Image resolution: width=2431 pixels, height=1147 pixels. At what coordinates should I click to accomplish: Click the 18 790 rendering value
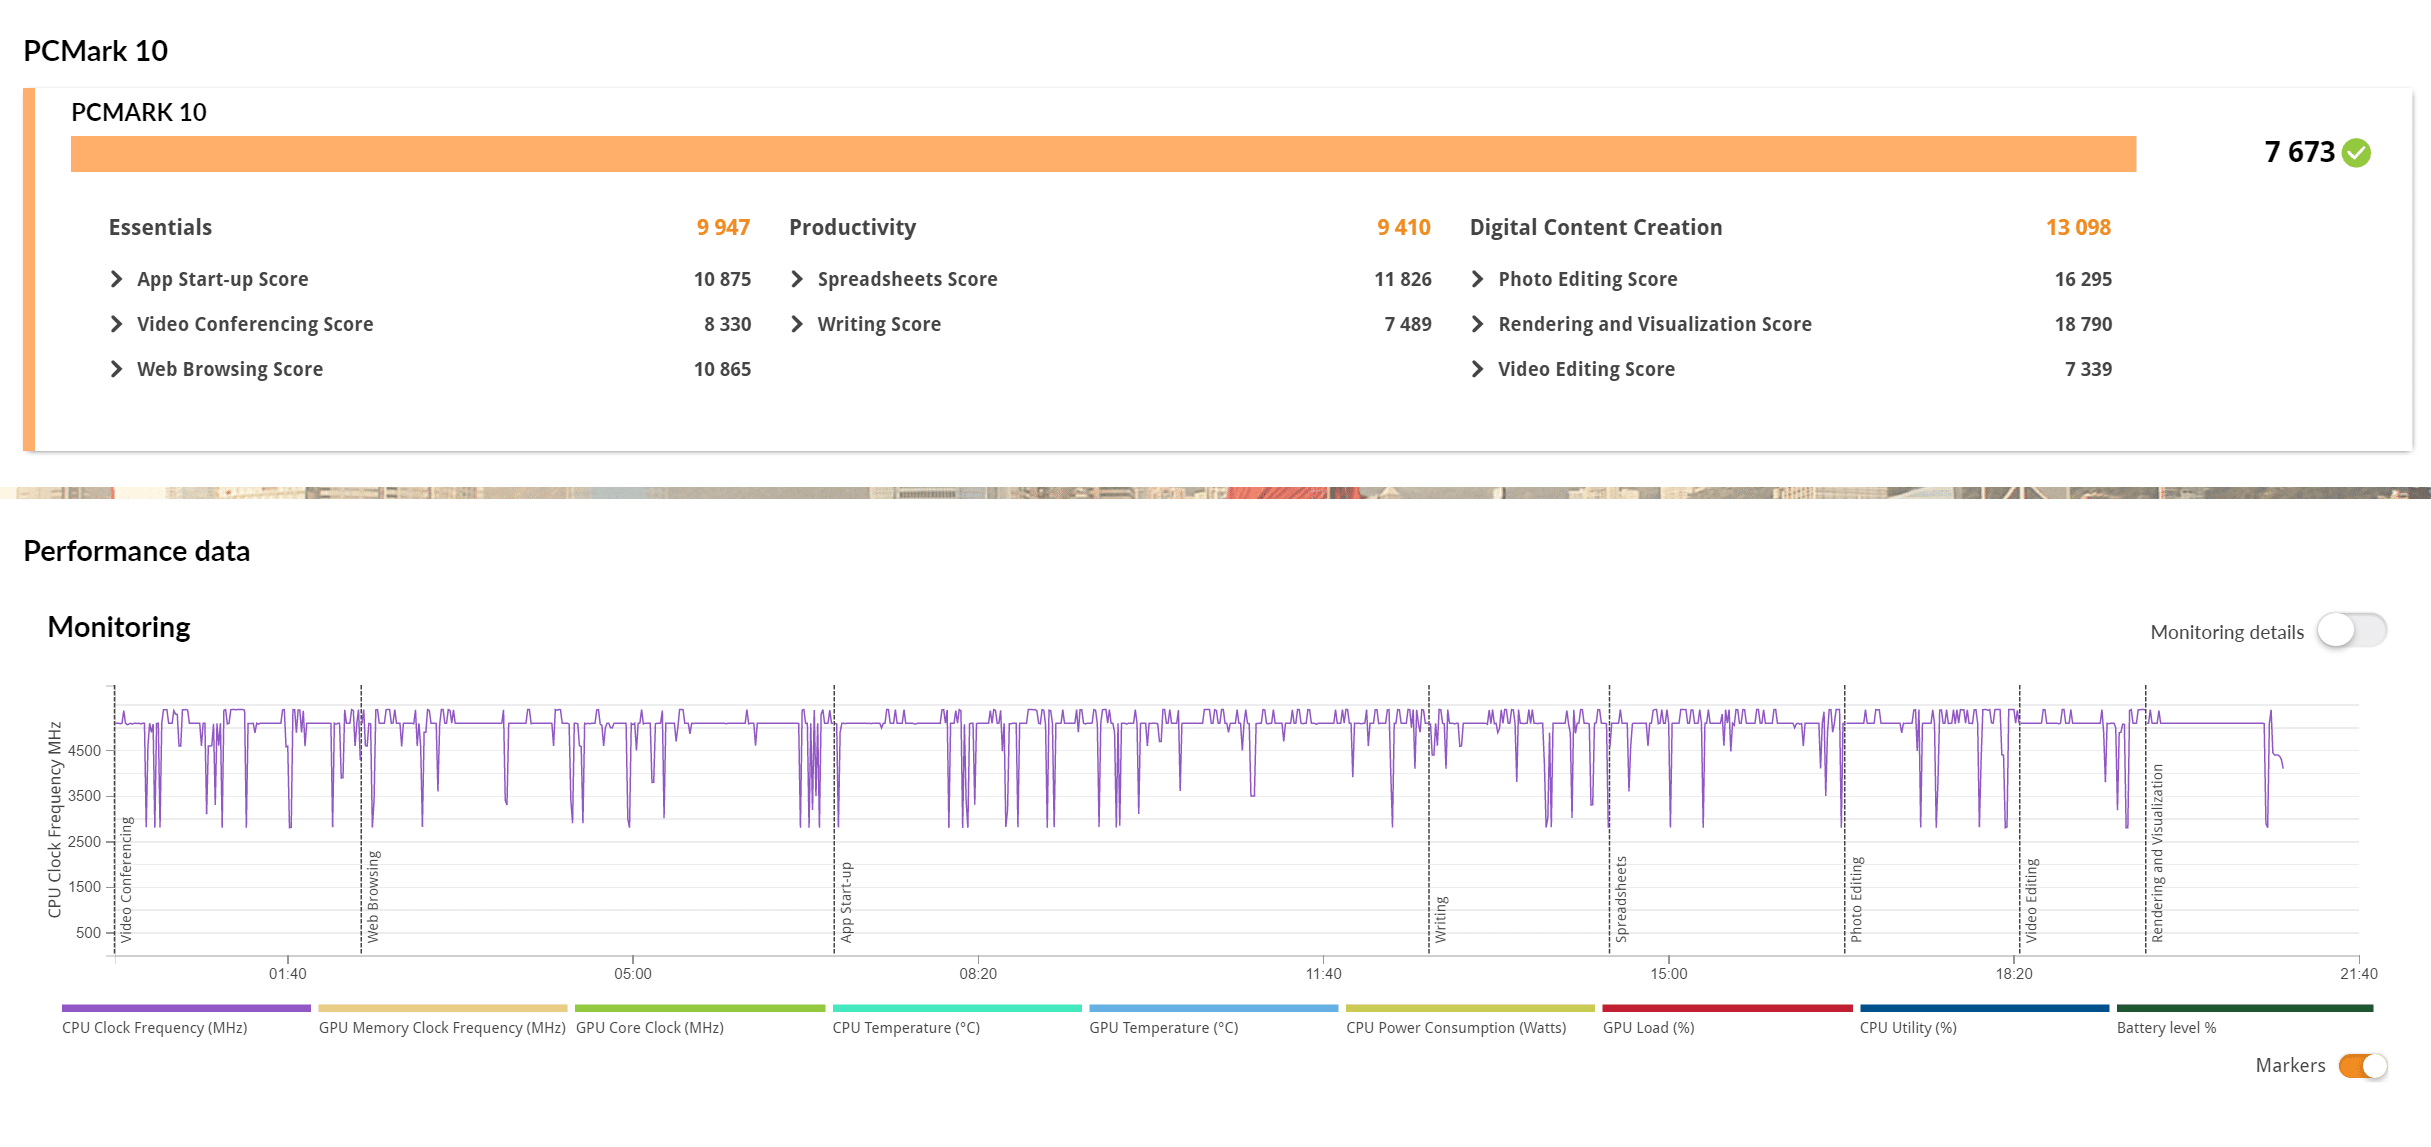[x=2083, y=324]
